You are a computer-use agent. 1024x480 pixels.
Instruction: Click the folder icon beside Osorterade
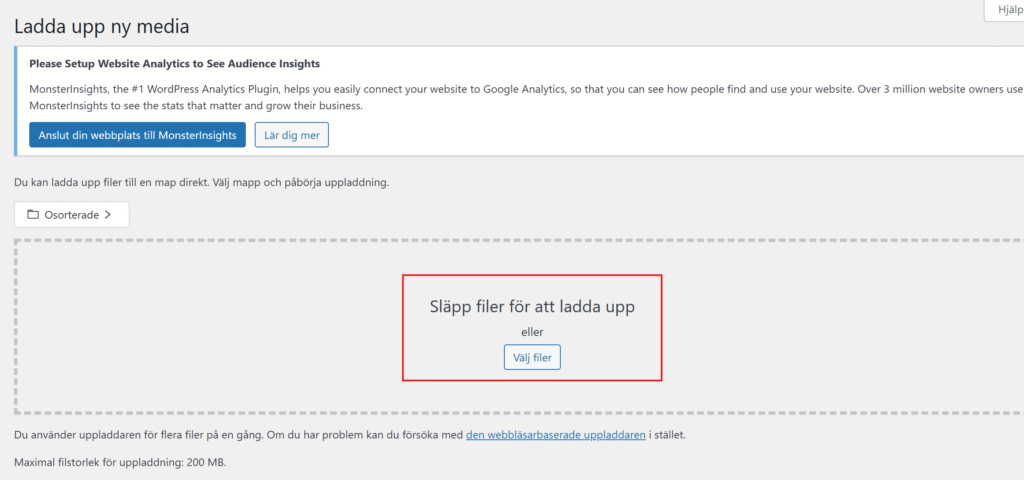click(x=33, y=214)
